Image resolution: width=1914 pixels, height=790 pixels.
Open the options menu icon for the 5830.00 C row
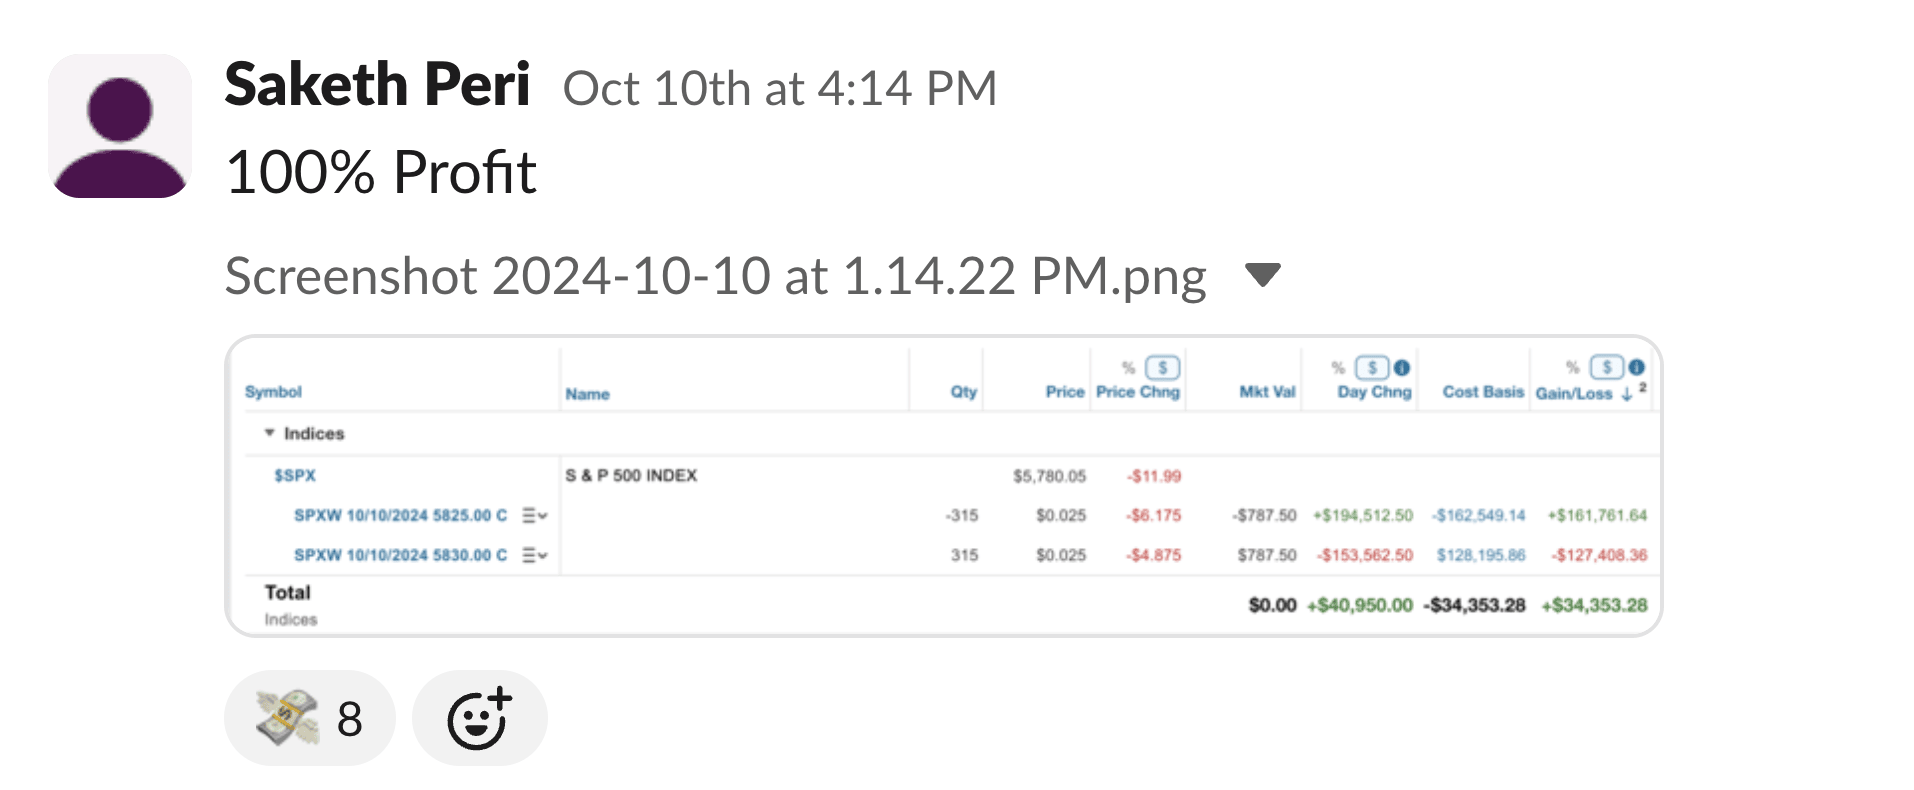530,555
